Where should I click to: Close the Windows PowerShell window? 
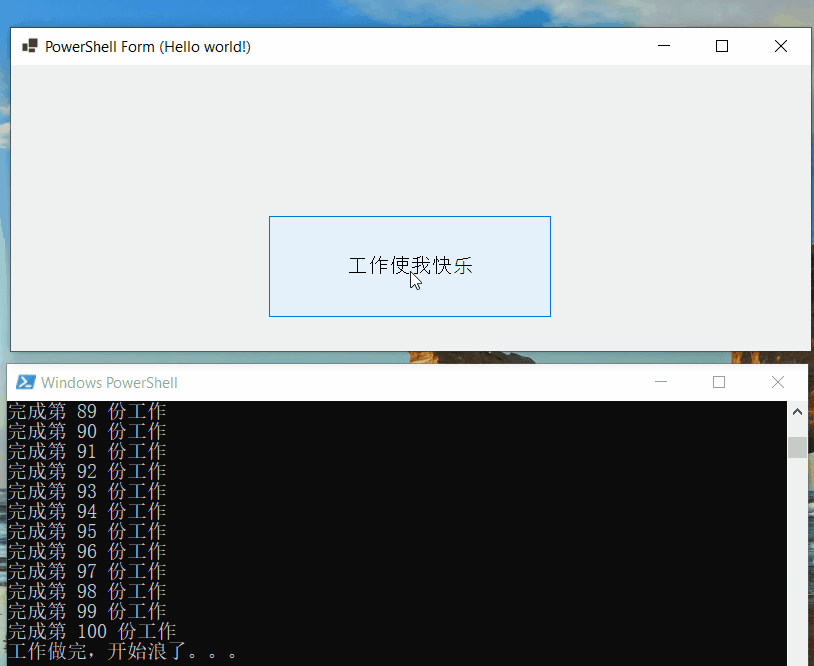click(x=778, y=382)
